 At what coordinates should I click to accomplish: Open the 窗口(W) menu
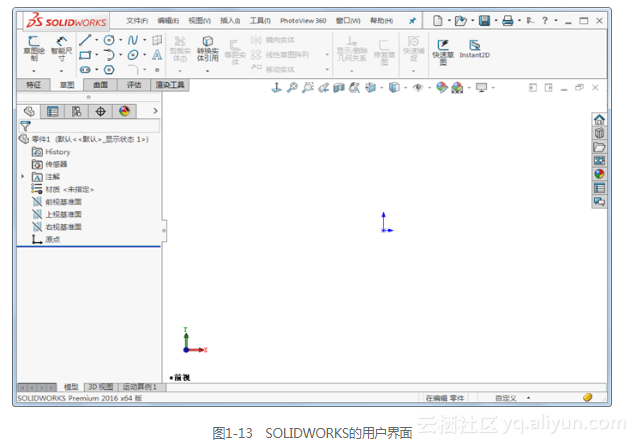348,21
